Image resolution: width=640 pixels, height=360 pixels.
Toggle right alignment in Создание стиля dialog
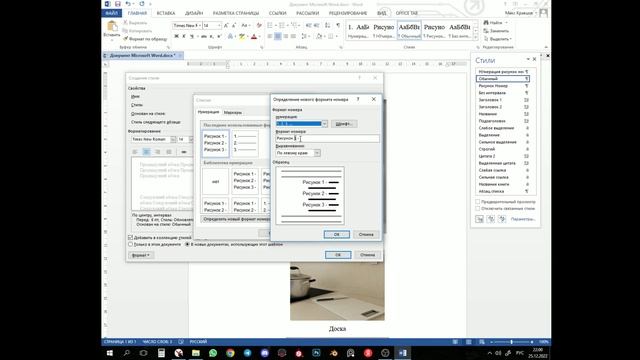click(x=158, y=152)
